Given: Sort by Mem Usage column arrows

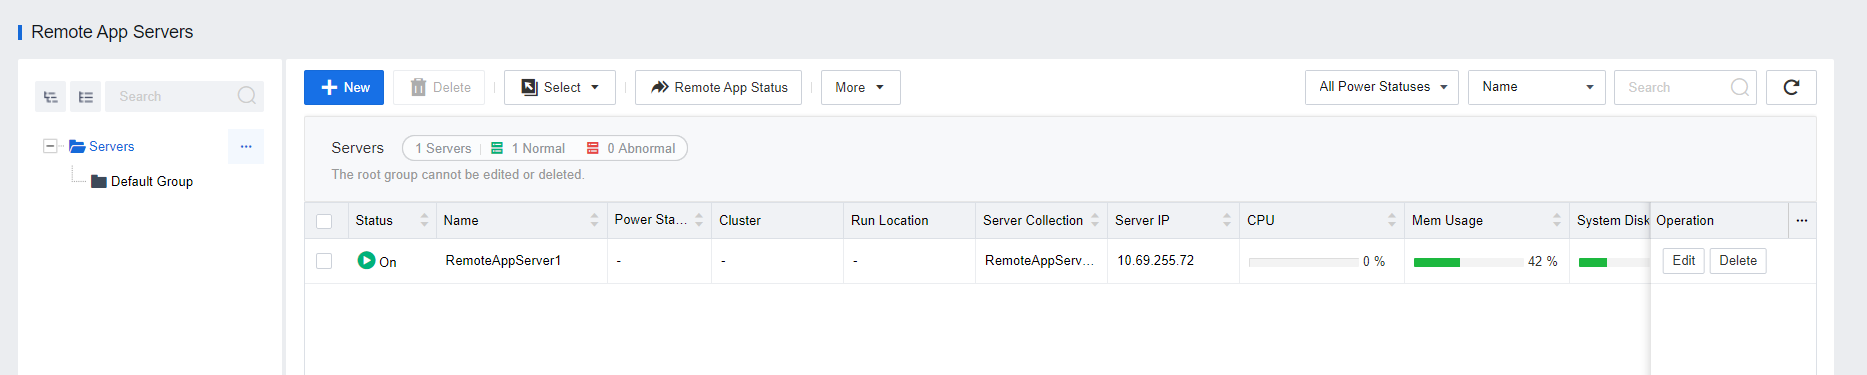Looking at the screenshot, I should 1557,220.
